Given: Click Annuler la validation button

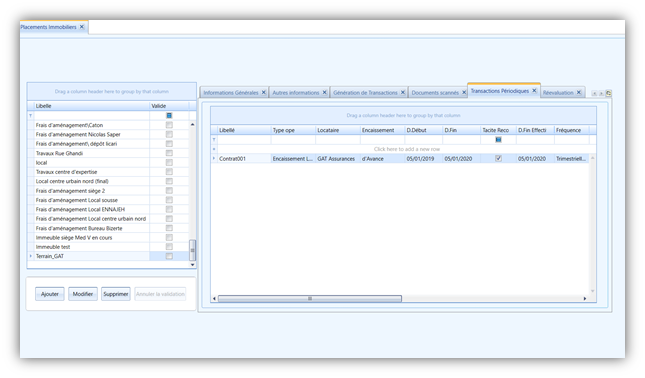Looking at the screenshot, I should point(160,294).
